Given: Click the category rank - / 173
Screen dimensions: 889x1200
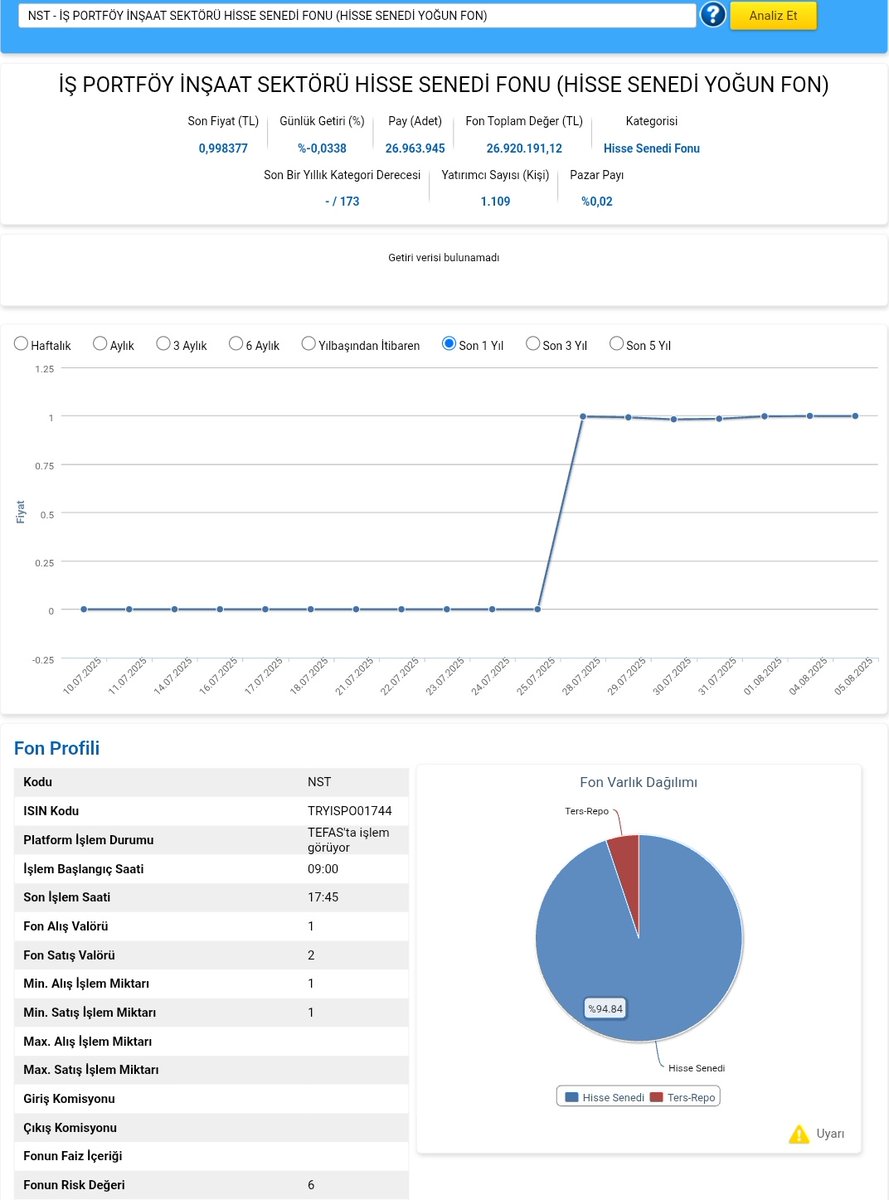Looking at the screenshot, I should pyautogui.click(x=342, y=201).
